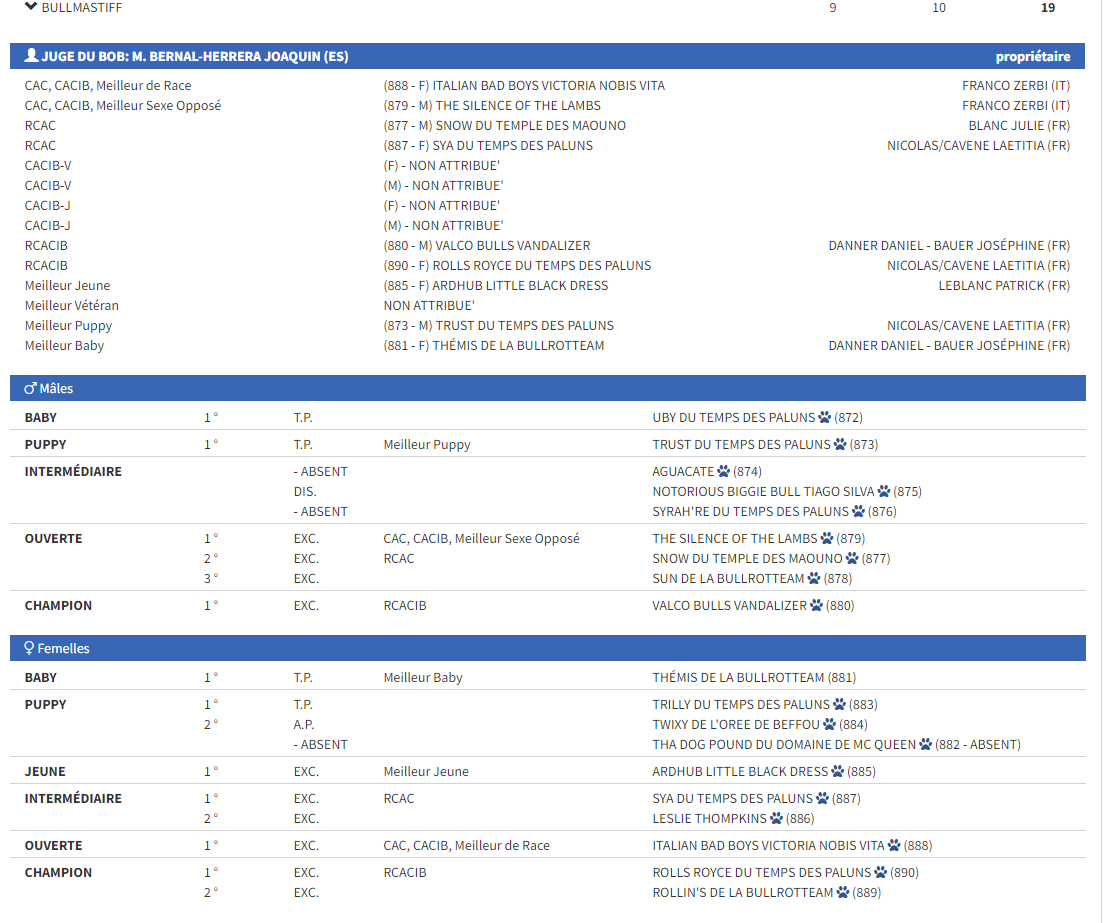
Task: Open paw icon for SYA DU TEMPS DES PALUNS (887)
Action: 822,798
